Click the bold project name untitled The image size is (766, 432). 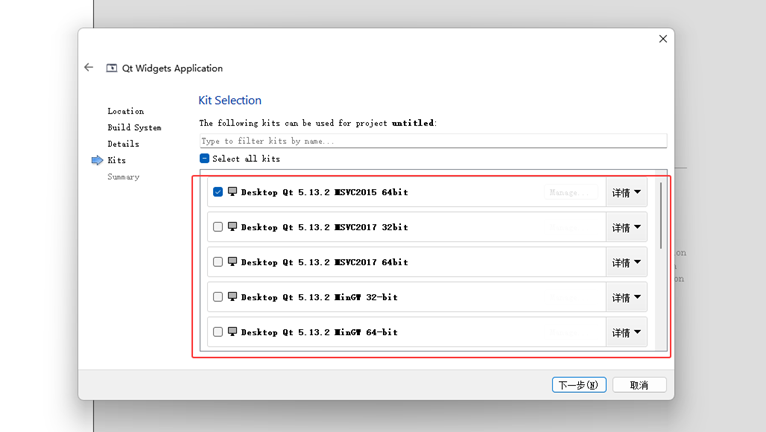coord(413,123)
